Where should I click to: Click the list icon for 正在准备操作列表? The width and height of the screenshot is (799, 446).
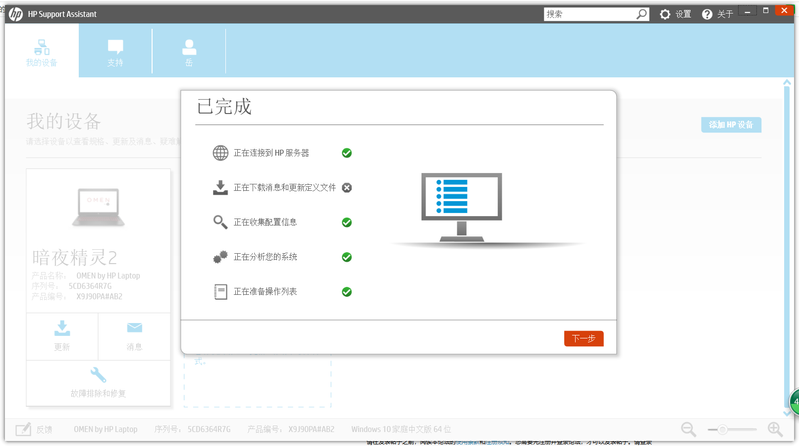point(221,292)
